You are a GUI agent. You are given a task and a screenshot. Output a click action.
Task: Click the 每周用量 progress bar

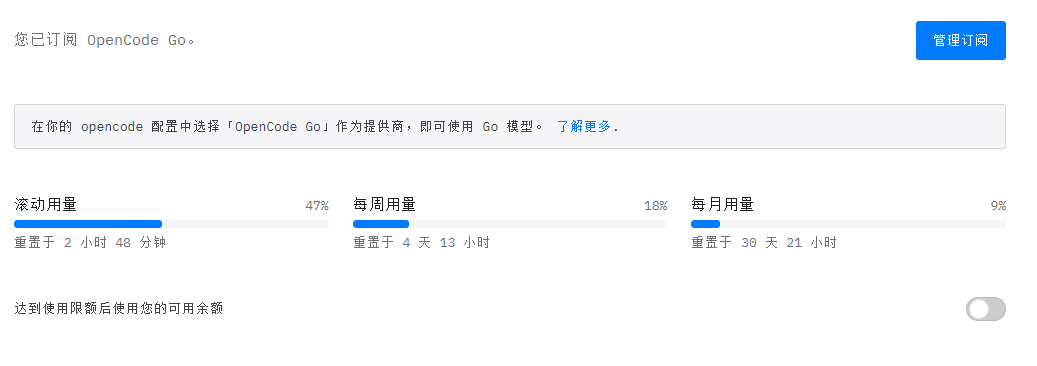click(510, 224)
